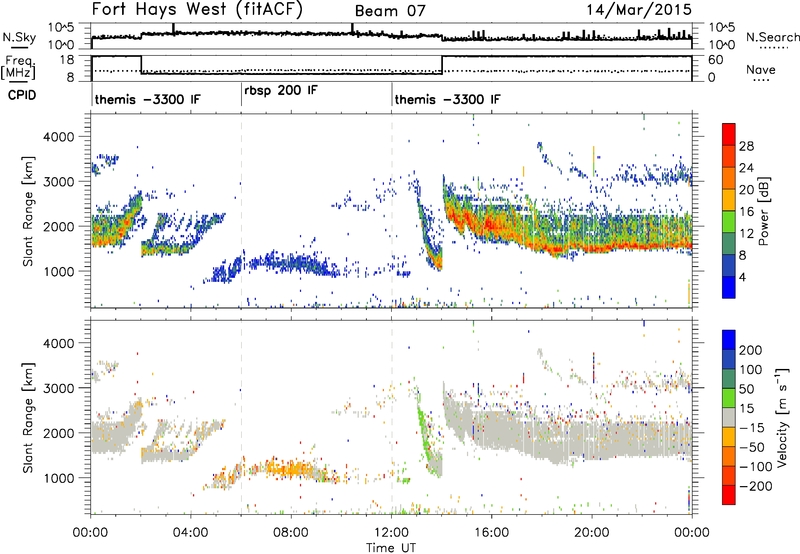Click the "3000" tick on the power panel
800x554 pixels.
58,182
